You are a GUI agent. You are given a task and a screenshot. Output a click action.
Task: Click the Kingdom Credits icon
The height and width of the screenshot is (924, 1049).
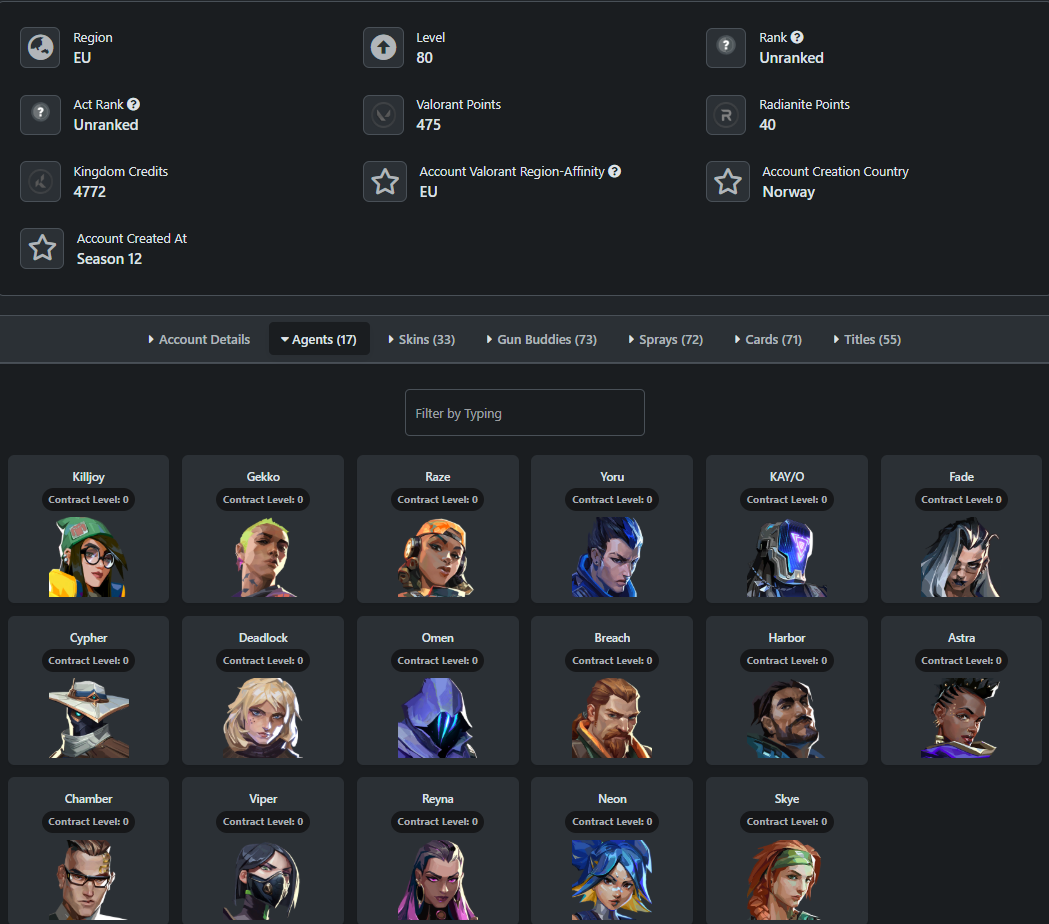40,181
